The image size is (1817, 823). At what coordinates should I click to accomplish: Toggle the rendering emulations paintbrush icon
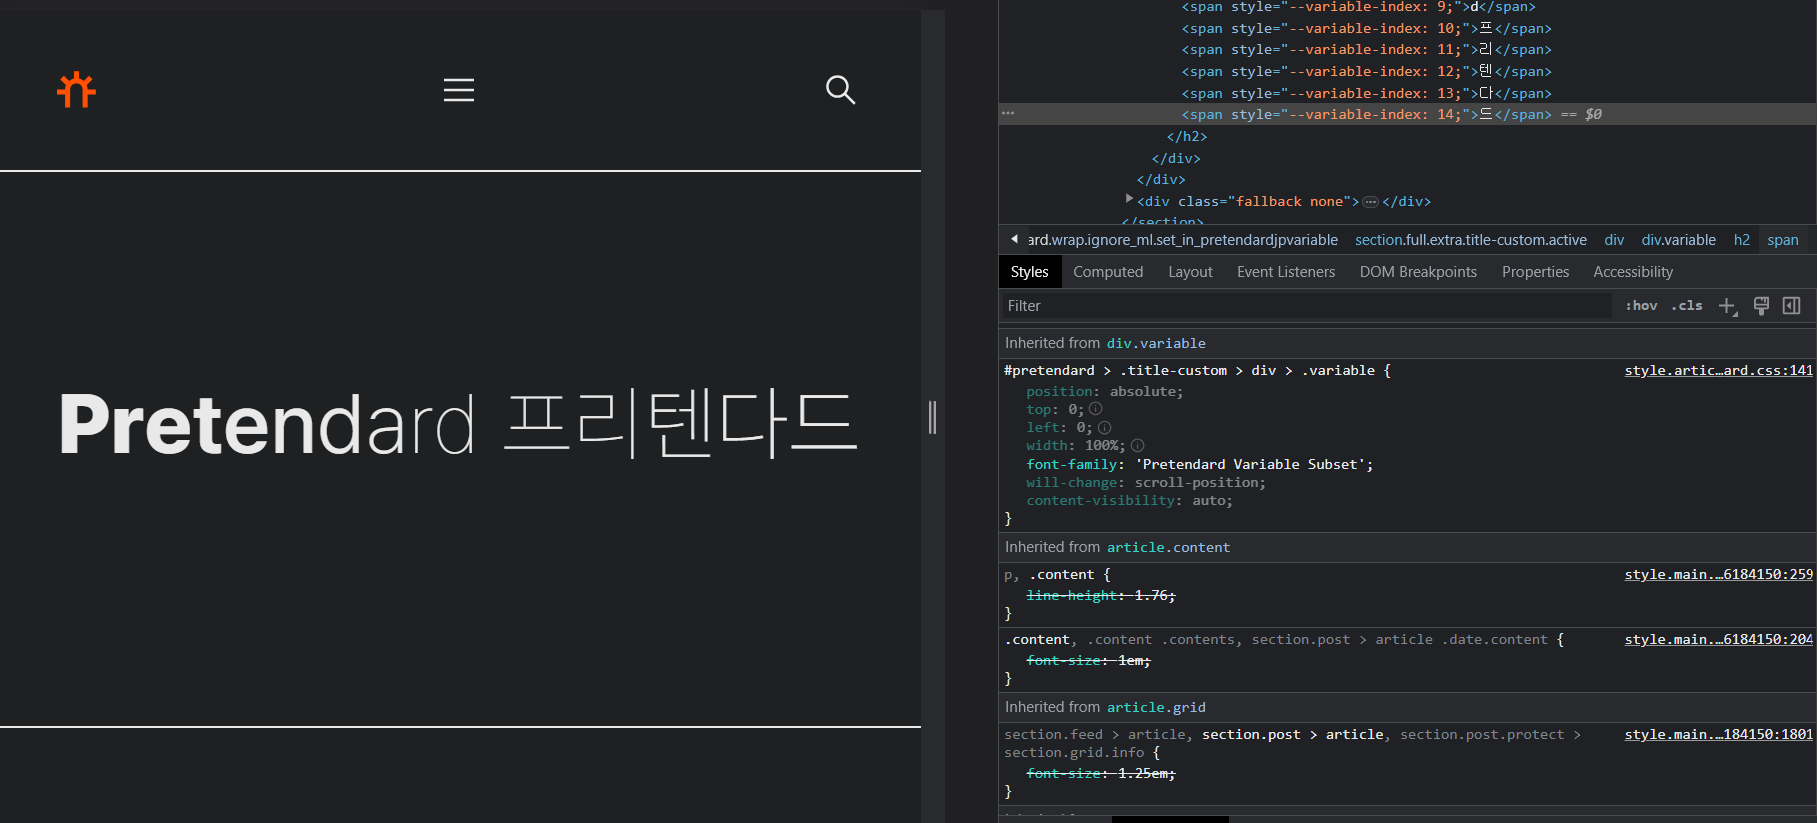pyautogui.click(x=1761, y=306)
